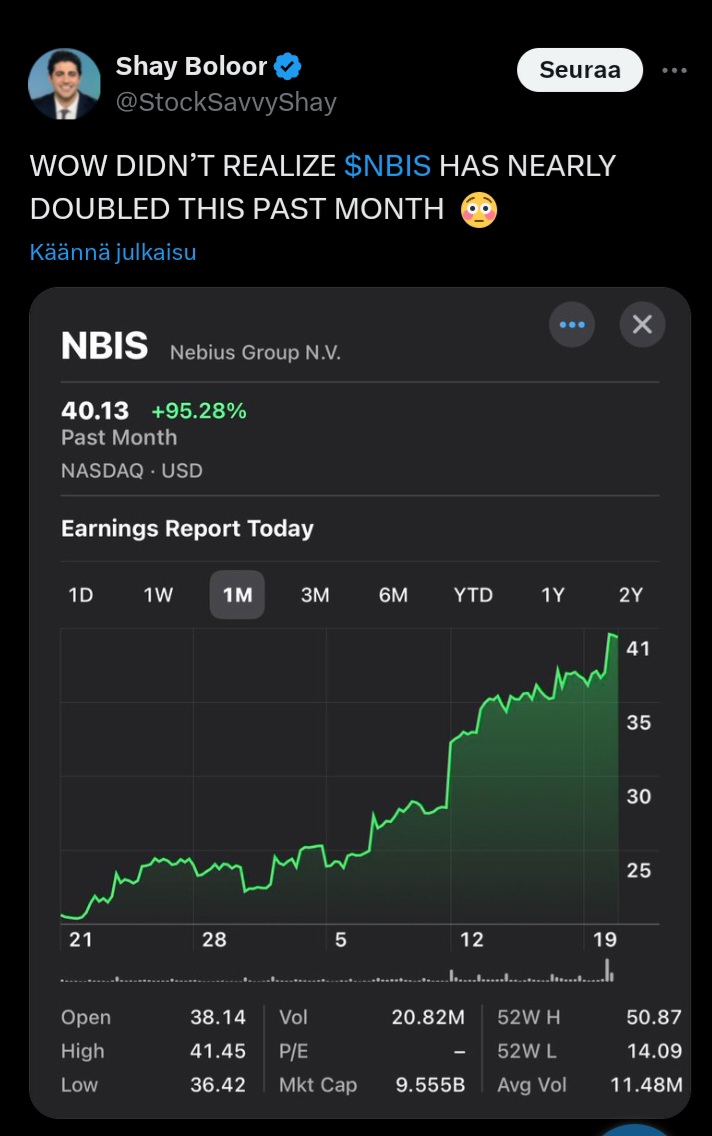Viewport: 712px width, 1136px height.
Task: Open the tweet's three-dot options menu
Action: point(674,70)
